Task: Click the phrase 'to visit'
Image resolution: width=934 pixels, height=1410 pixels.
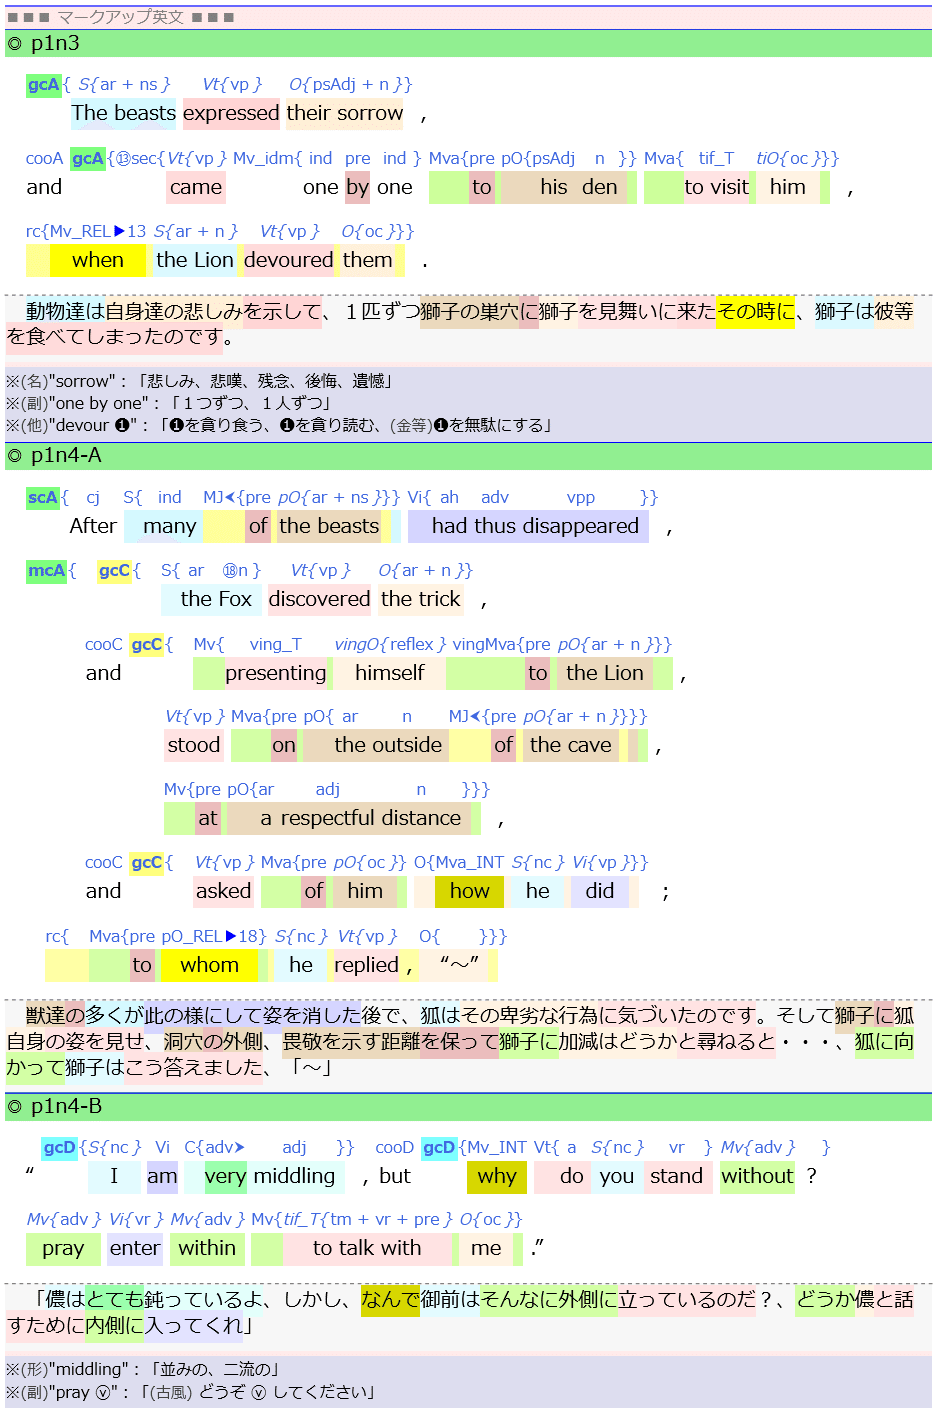Action: point(717,187)
